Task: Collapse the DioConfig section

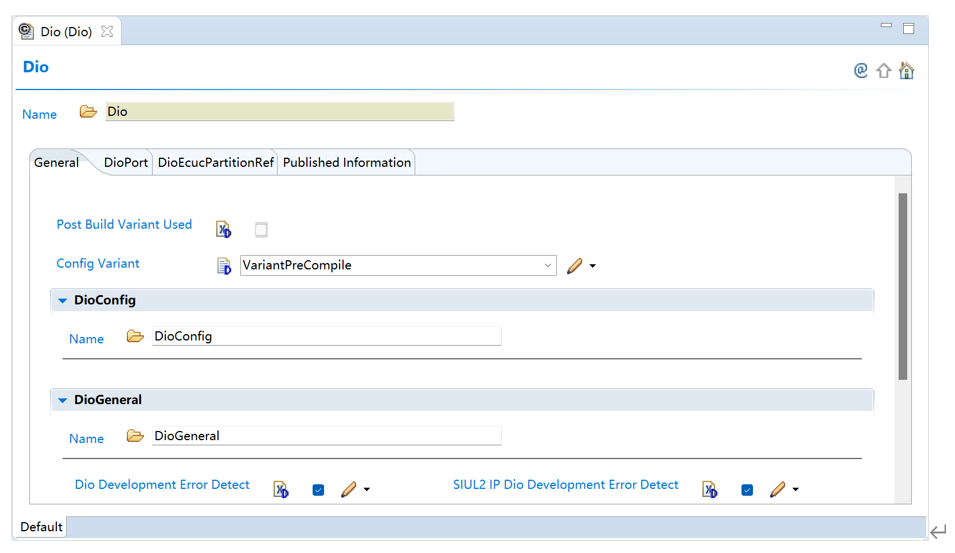Action: (x=63, y=301)
